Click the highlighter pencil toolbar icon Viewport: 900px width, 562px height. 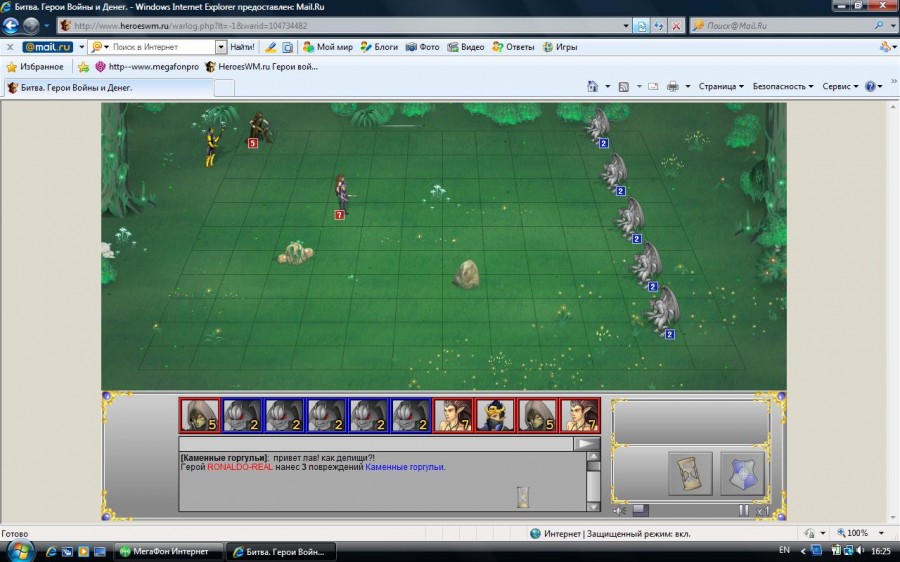click(x=270, y=47)
